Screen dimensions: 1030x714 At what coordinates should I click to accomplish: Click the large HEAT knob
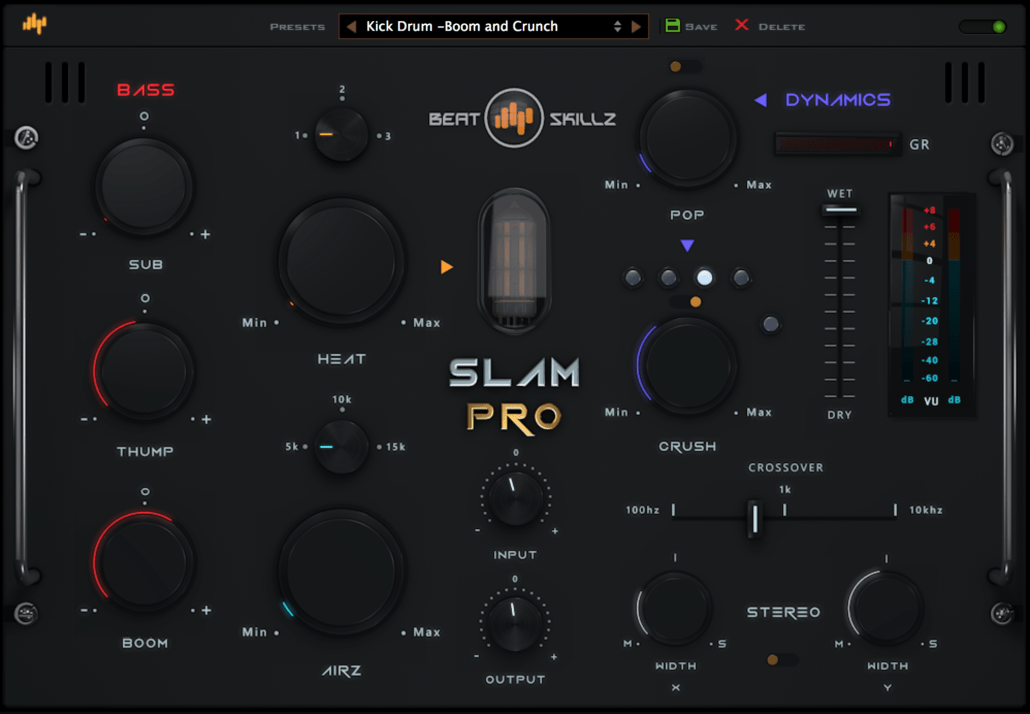tap(341, 261)
